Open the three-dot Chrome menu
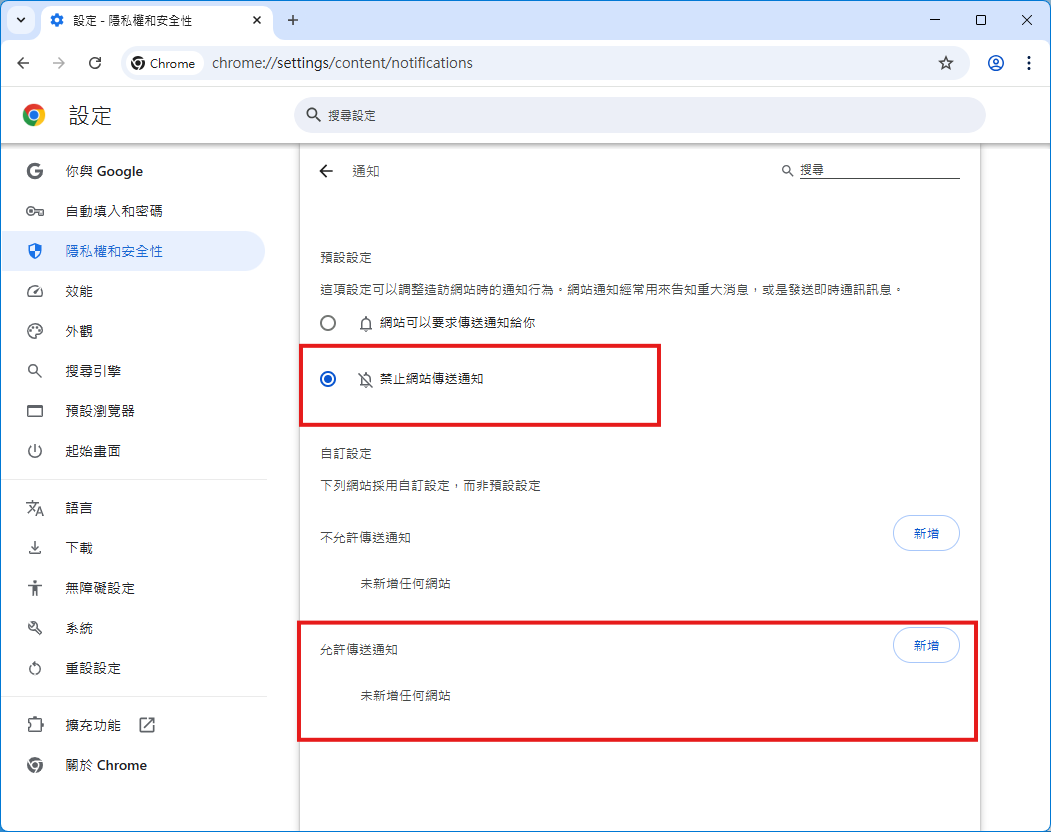1051x832 pixels. (x=1029, y=62)
